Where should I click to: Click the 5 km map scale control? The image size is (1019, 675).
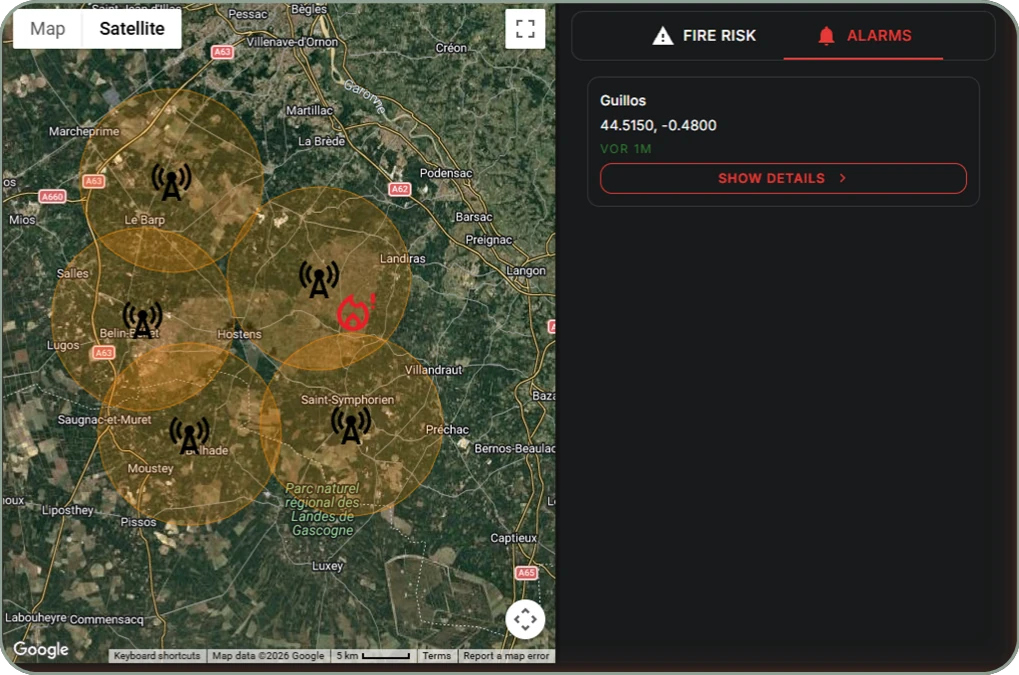(x=373, y=656)
